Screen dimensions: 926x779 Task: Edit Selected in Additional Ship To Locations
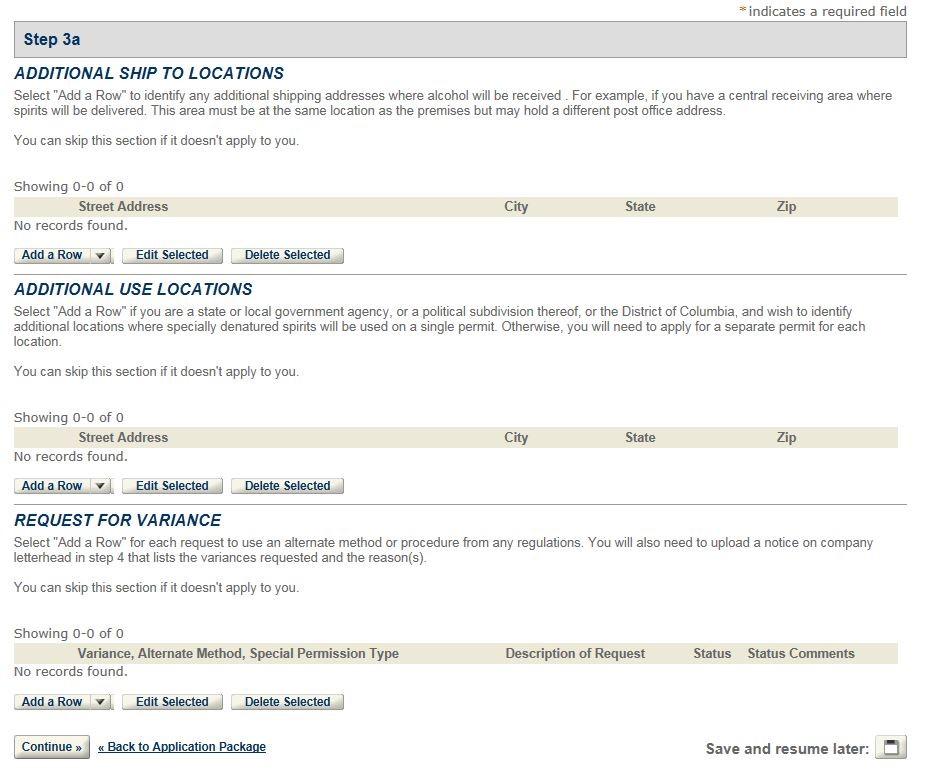[172, 255]
